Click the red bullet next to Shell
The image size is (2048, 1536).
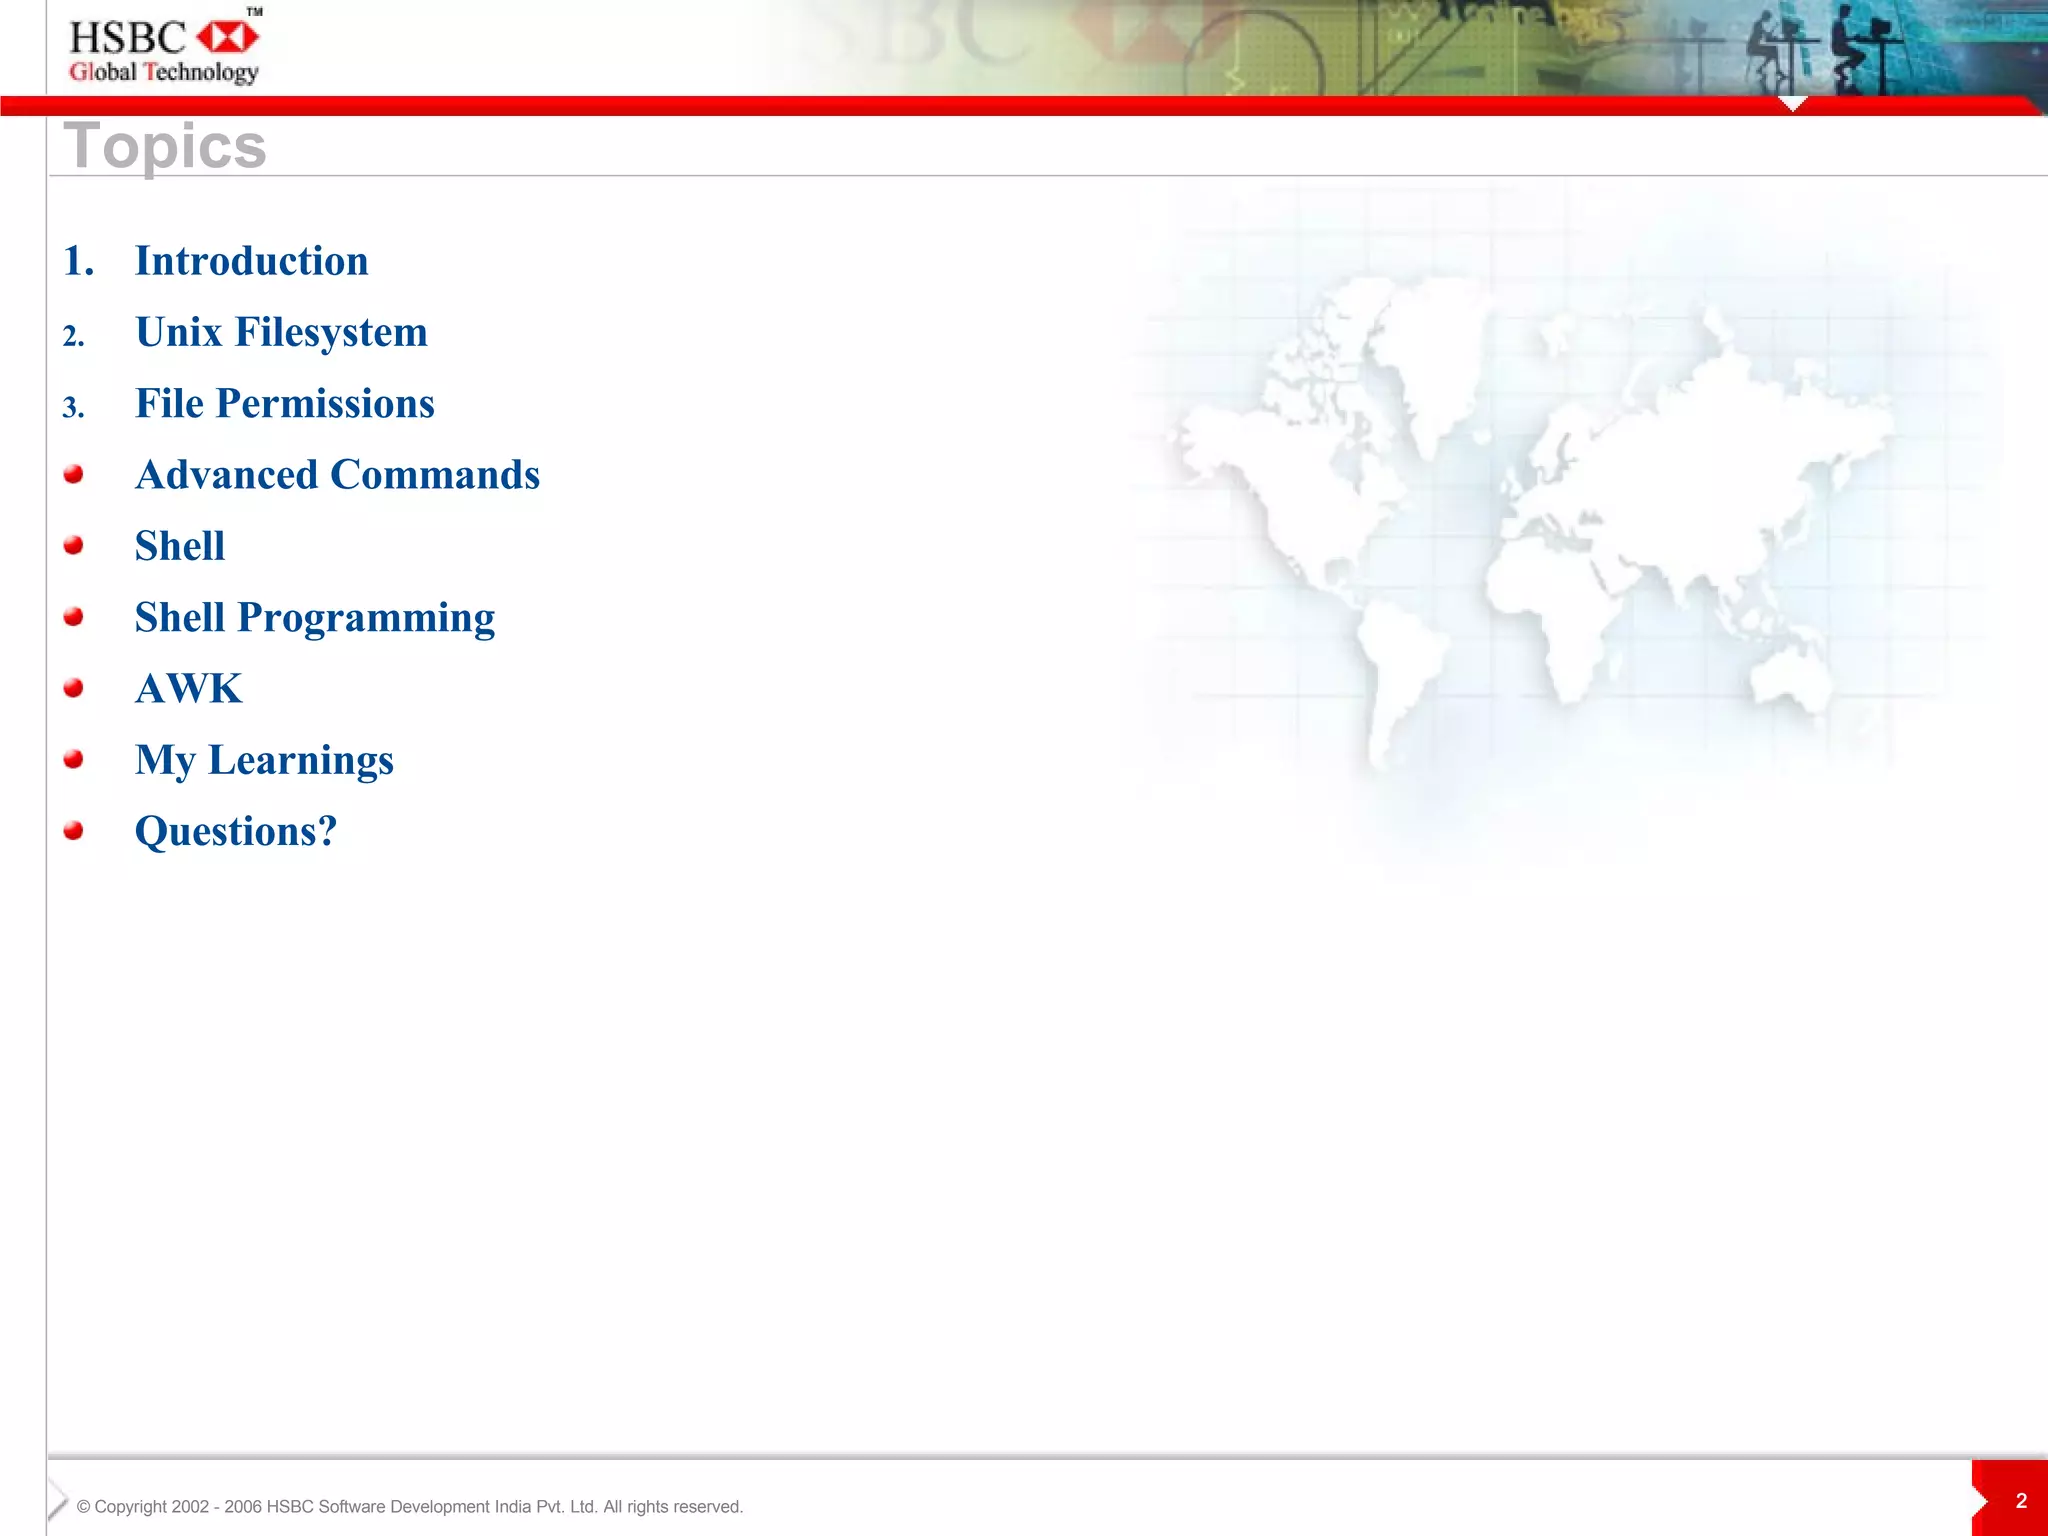click(x=73, y=545)
